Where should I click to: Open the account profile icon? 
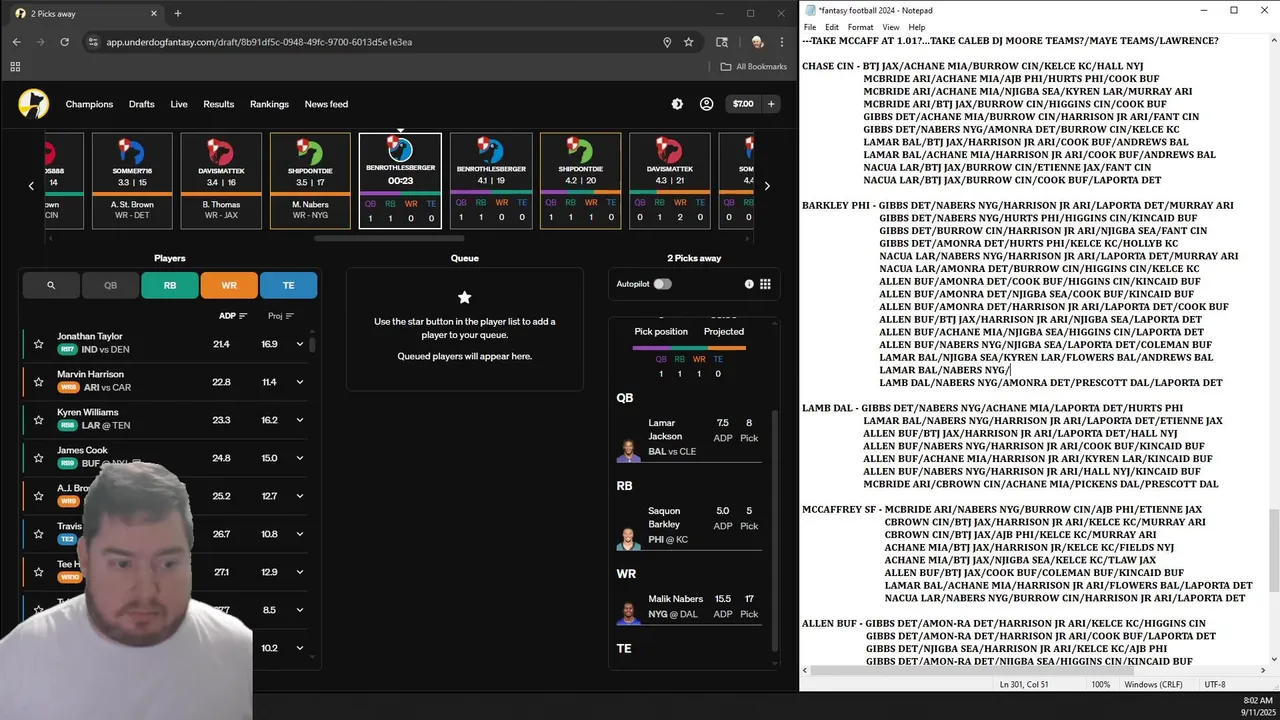[706, 104]
